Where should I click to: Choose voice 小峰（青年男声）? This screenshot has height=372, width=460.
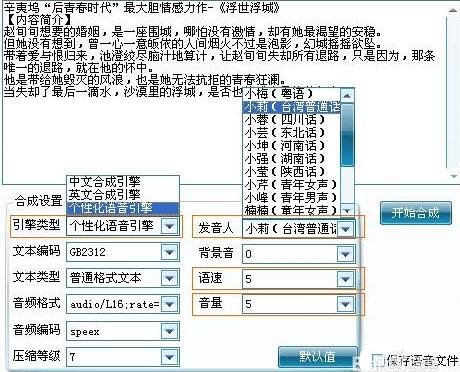click(291, 197)
